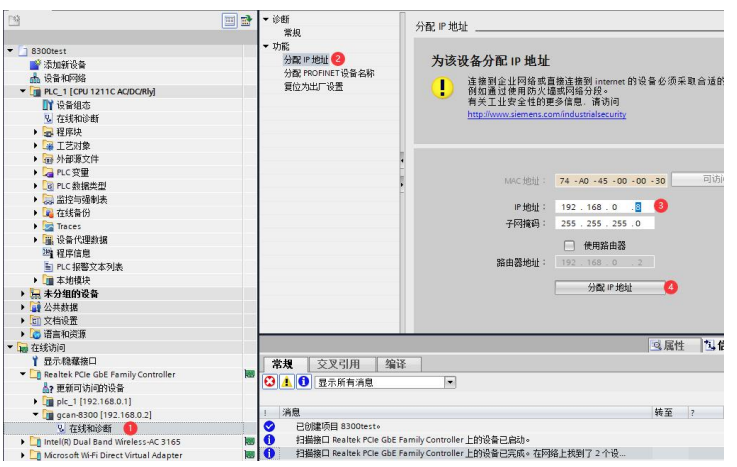Select 文档设置 in project tree
Image resolution: width=737 pixels, height=467 pixels.
click(x=61, y=321)
